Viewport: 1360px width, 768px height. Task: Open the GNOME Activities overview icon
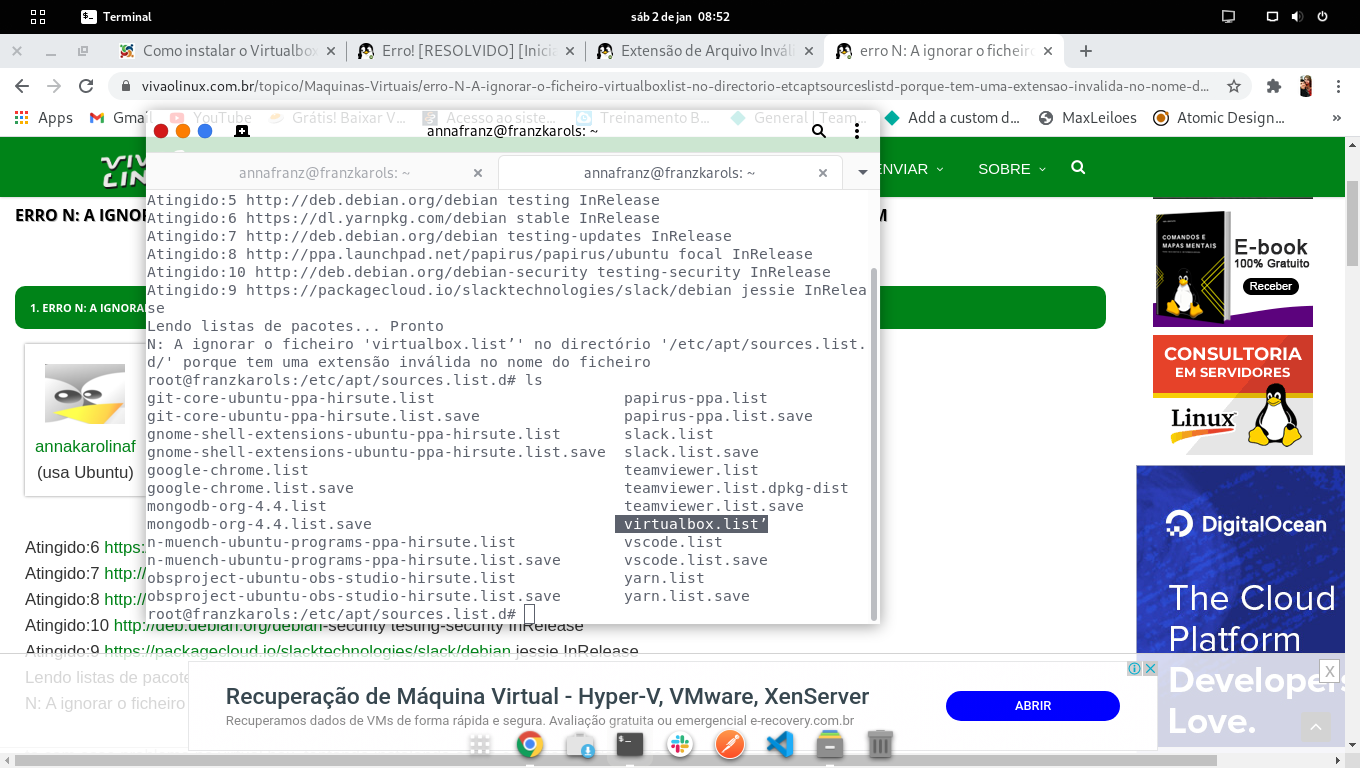[38, 17]
